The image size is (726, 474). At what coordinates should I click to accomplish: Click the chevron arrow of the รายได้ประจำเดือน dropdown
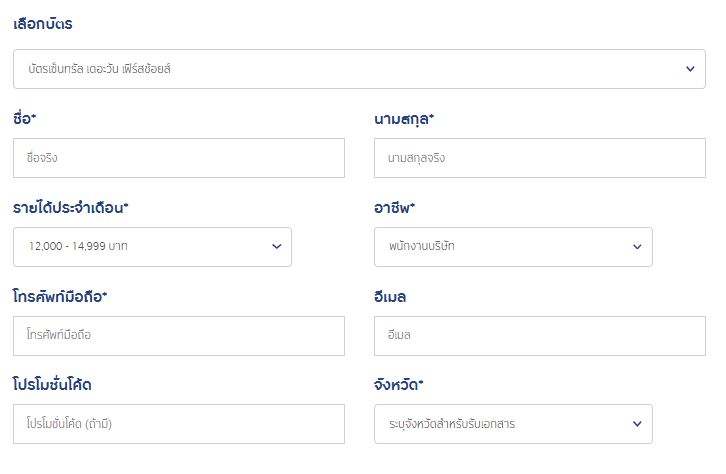(277, 247)
